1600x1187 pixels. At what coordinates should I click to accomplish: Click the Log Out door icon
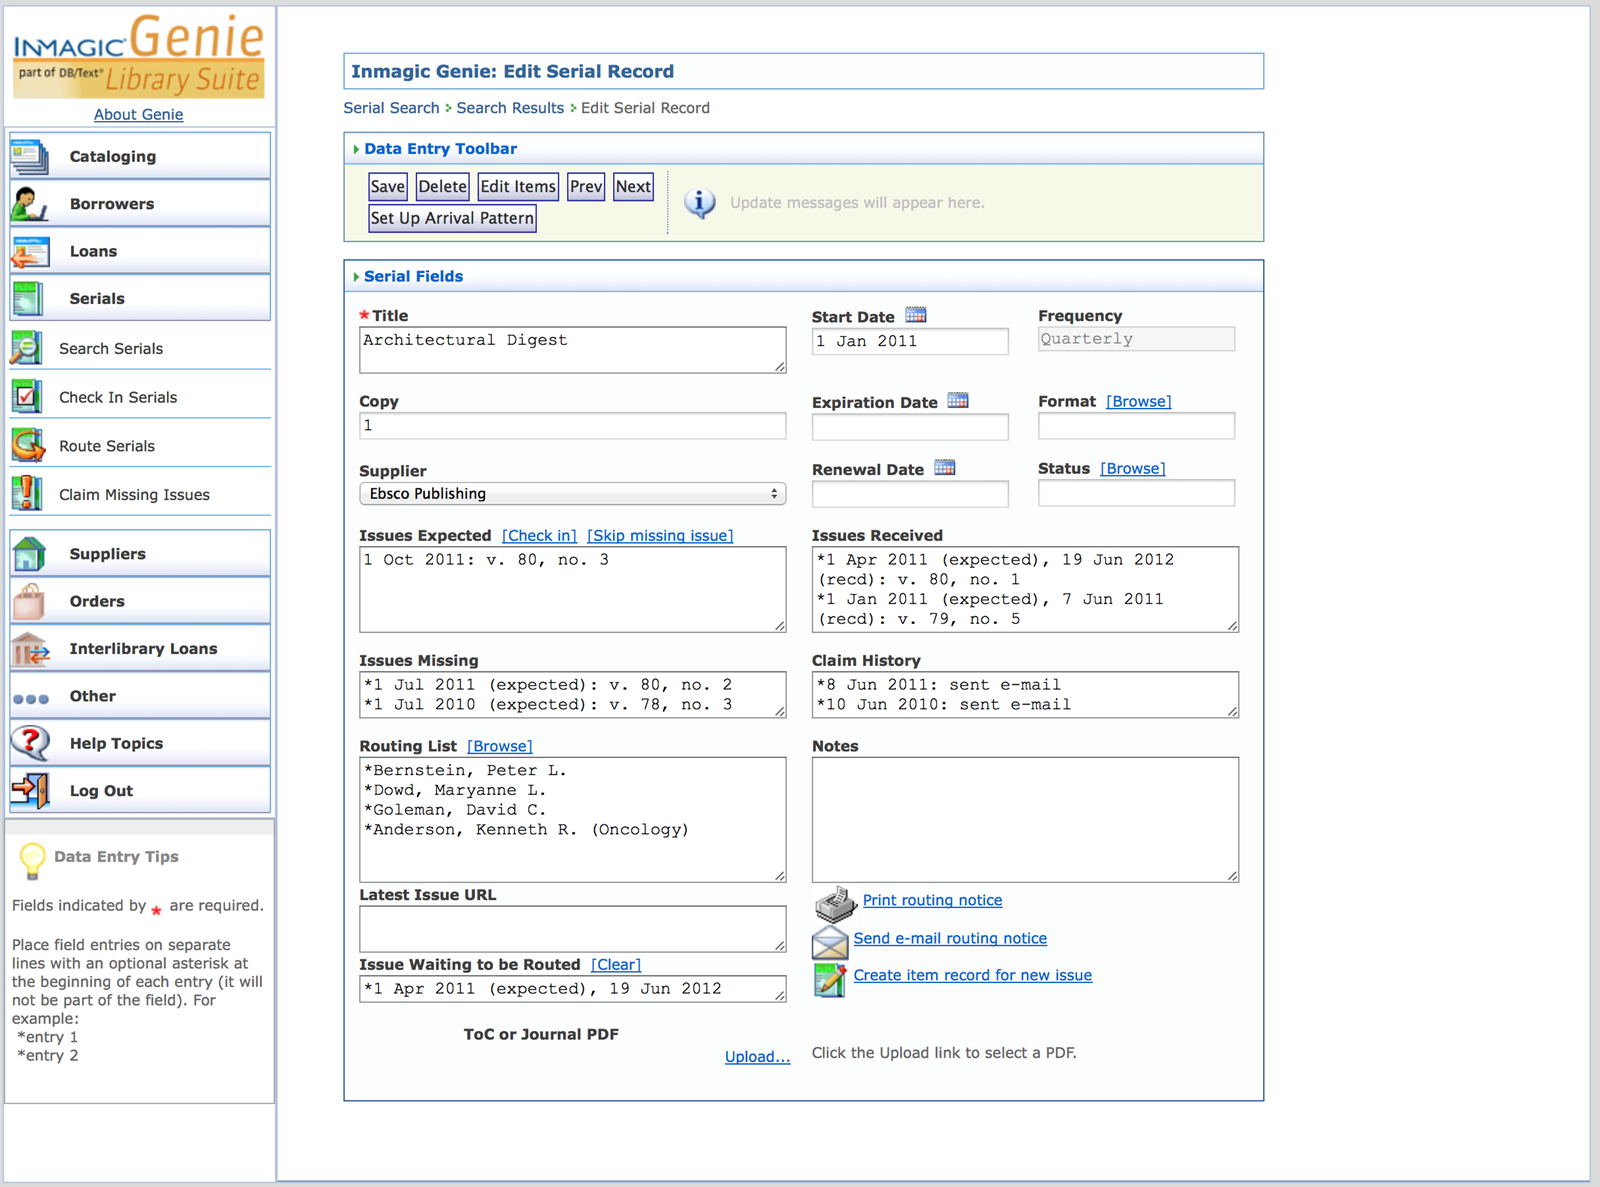[x=30, y=790]
